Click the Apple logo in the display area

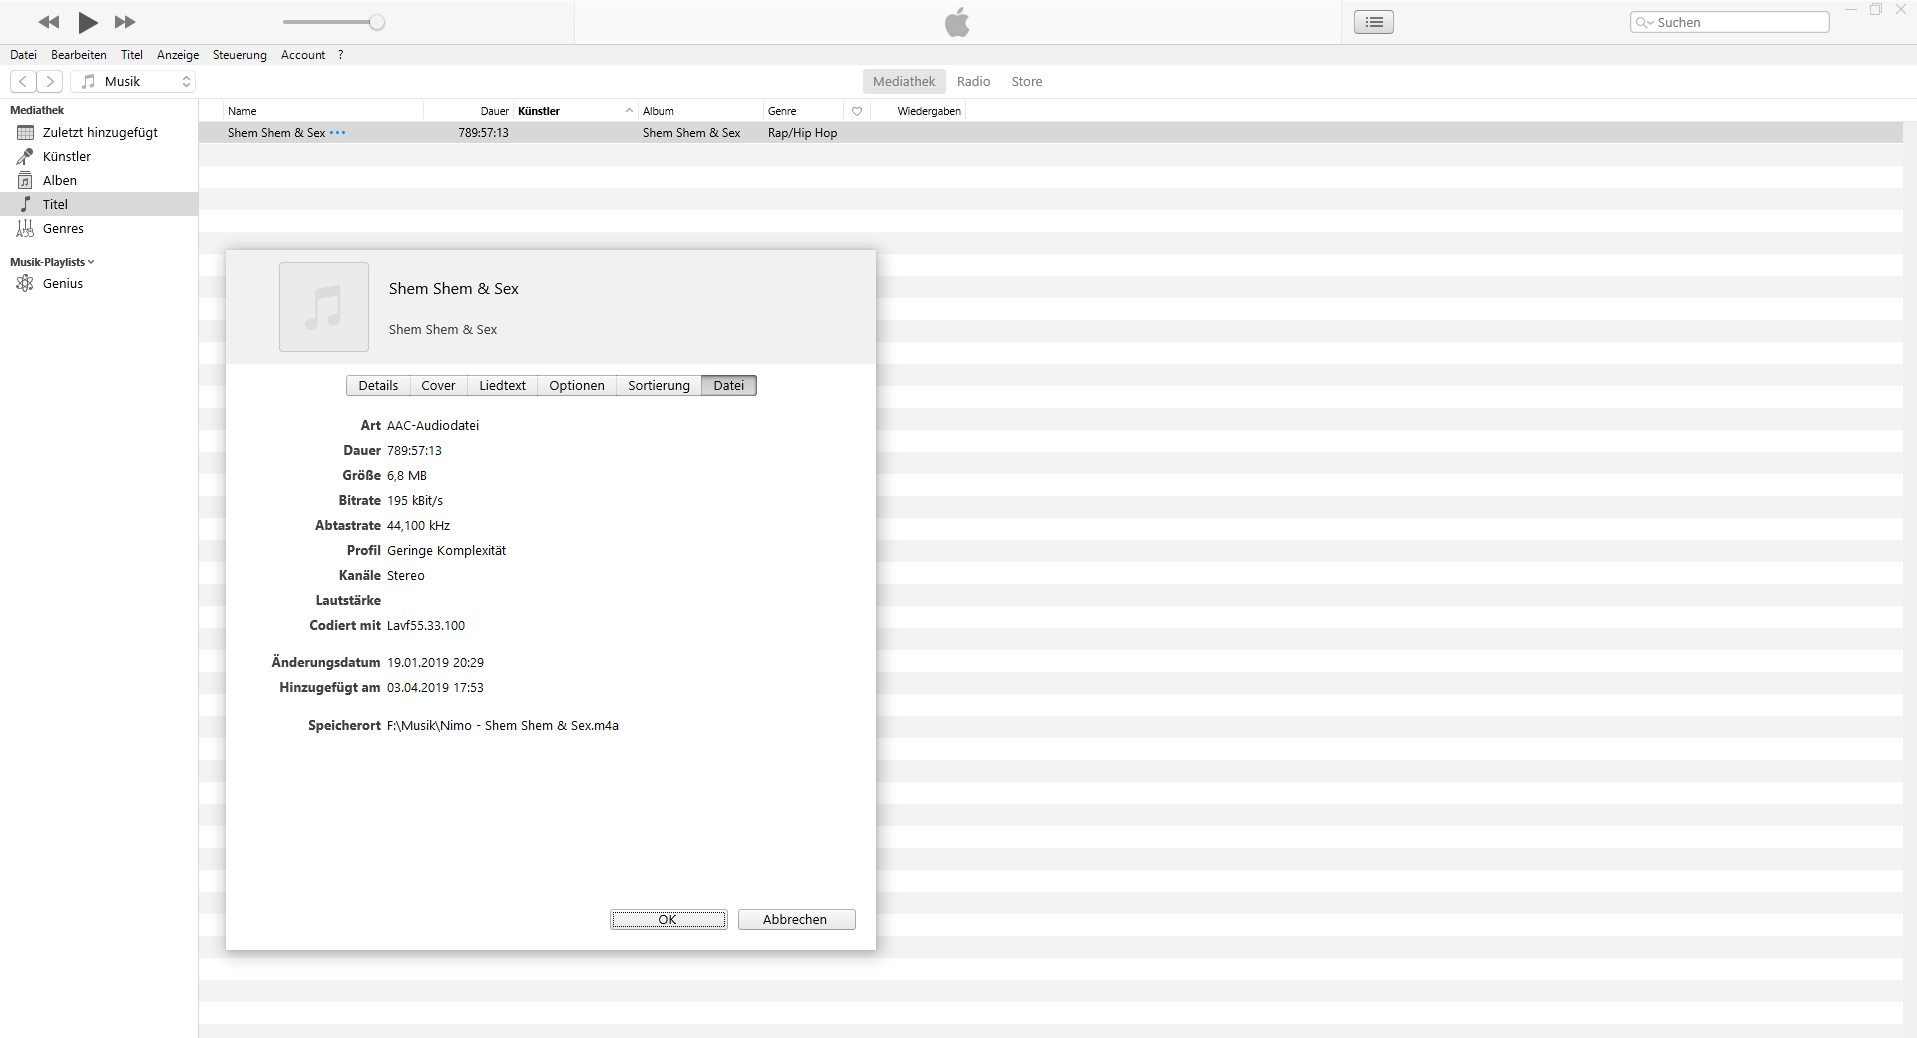click(957, 22)
